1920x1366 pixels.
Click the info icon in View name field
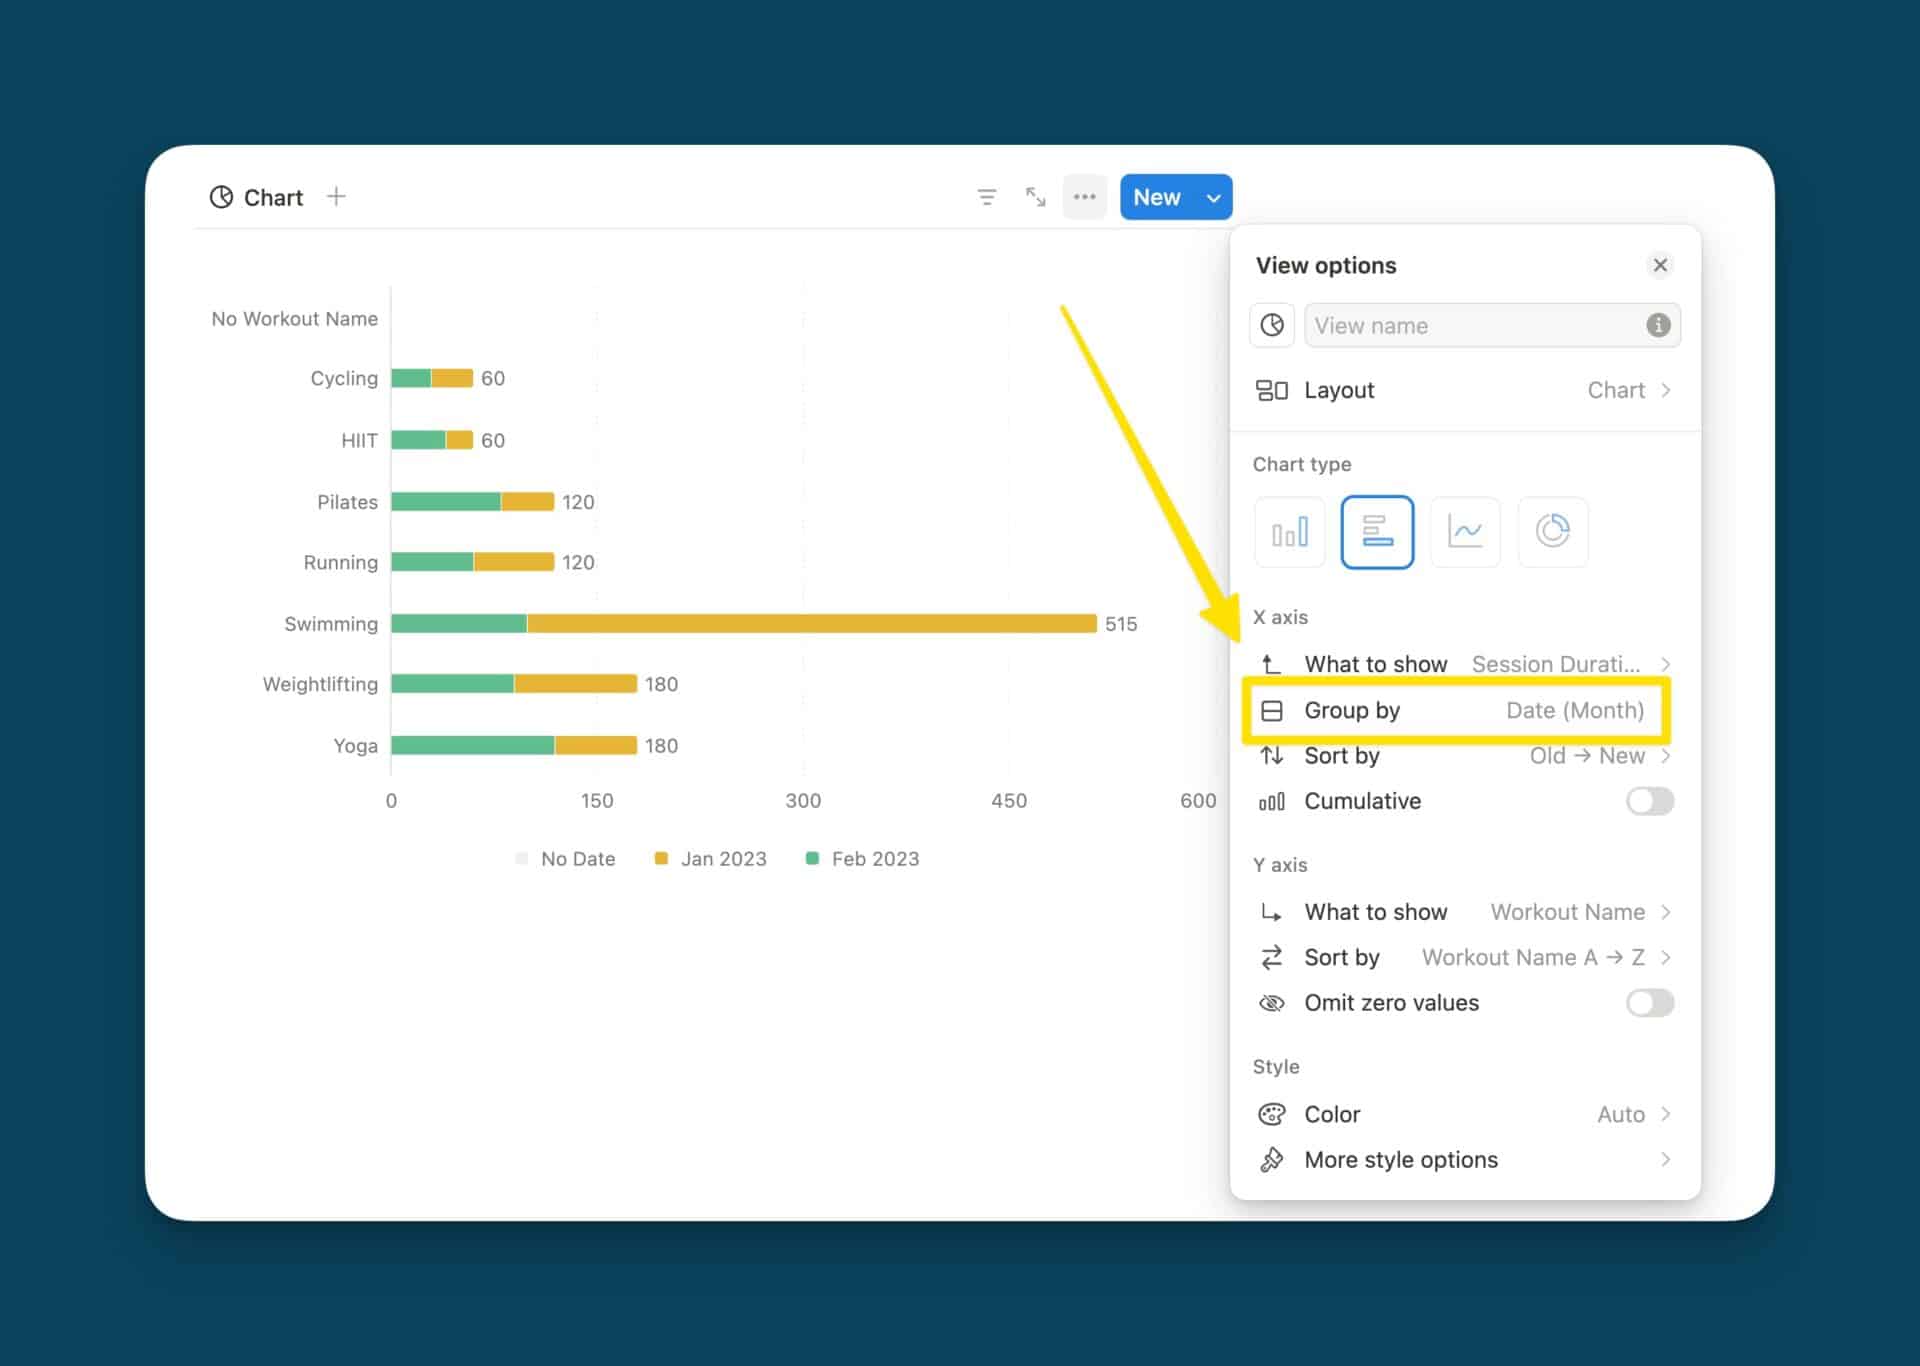[x=1657, y=325]
